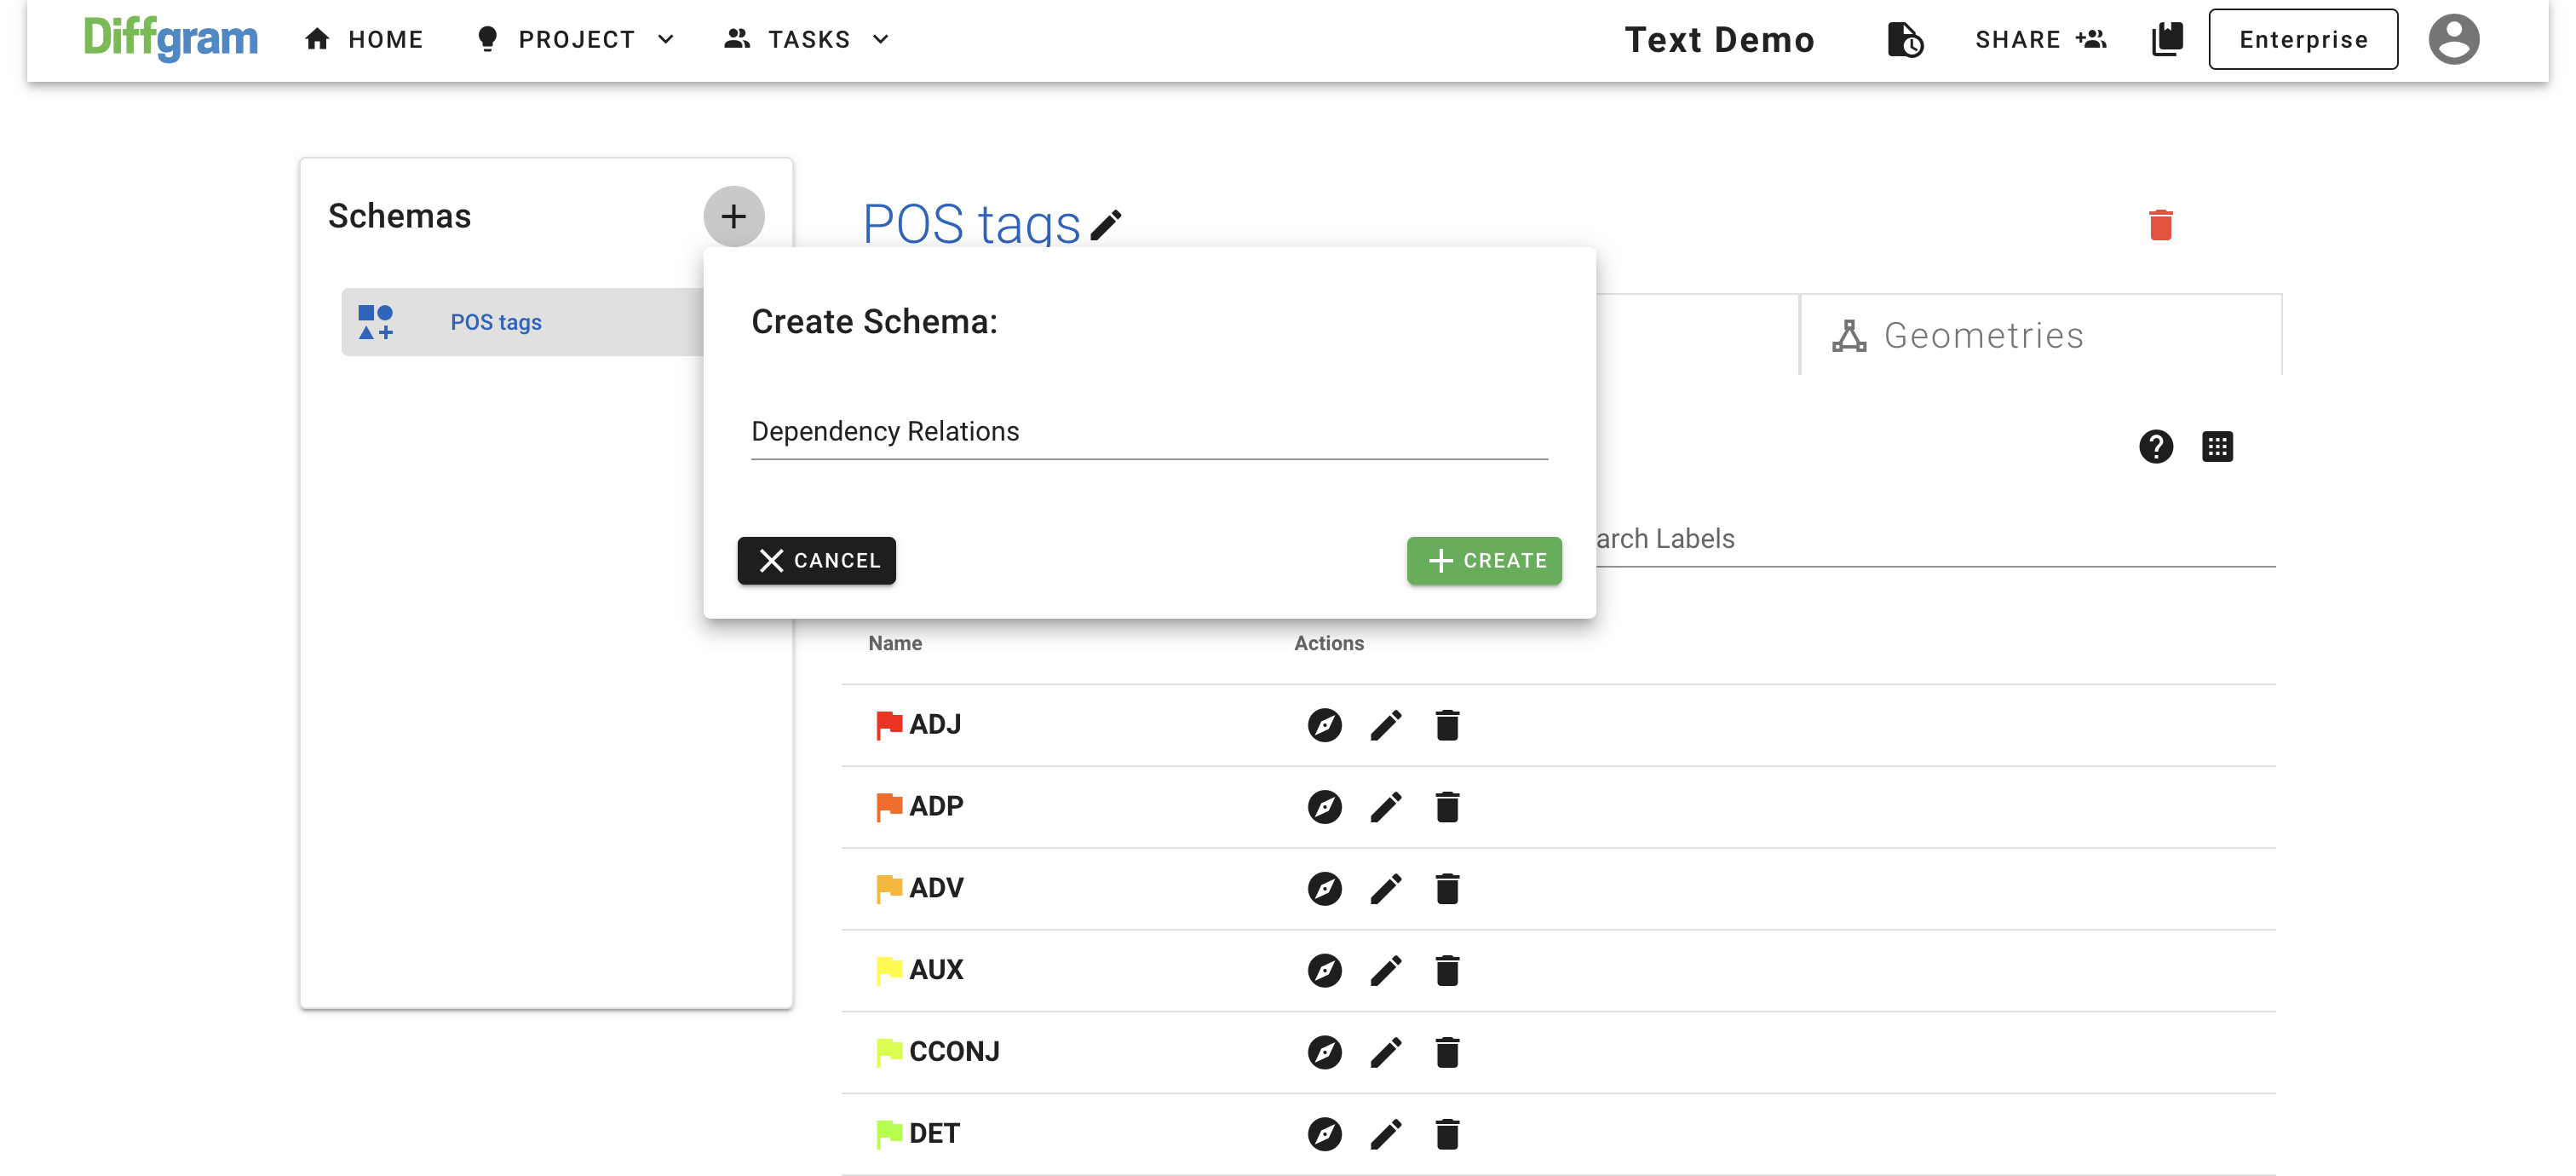Edit the ADP label with pencil icon
Image resolution: width=2576 pixels, height=1176 pixels.
(1385, 806)
